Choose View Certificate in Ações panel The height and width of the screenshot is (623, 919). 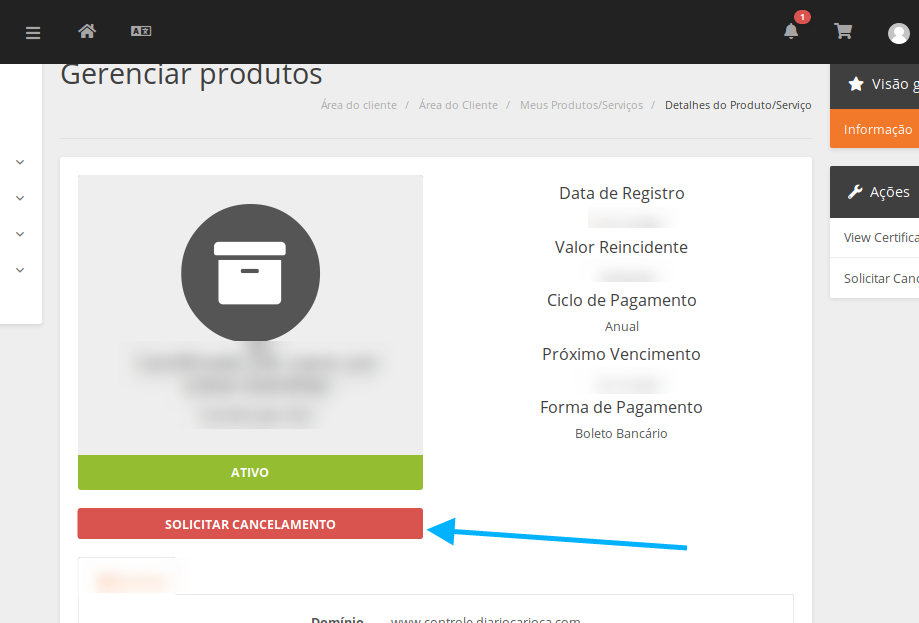coord(880,238)
